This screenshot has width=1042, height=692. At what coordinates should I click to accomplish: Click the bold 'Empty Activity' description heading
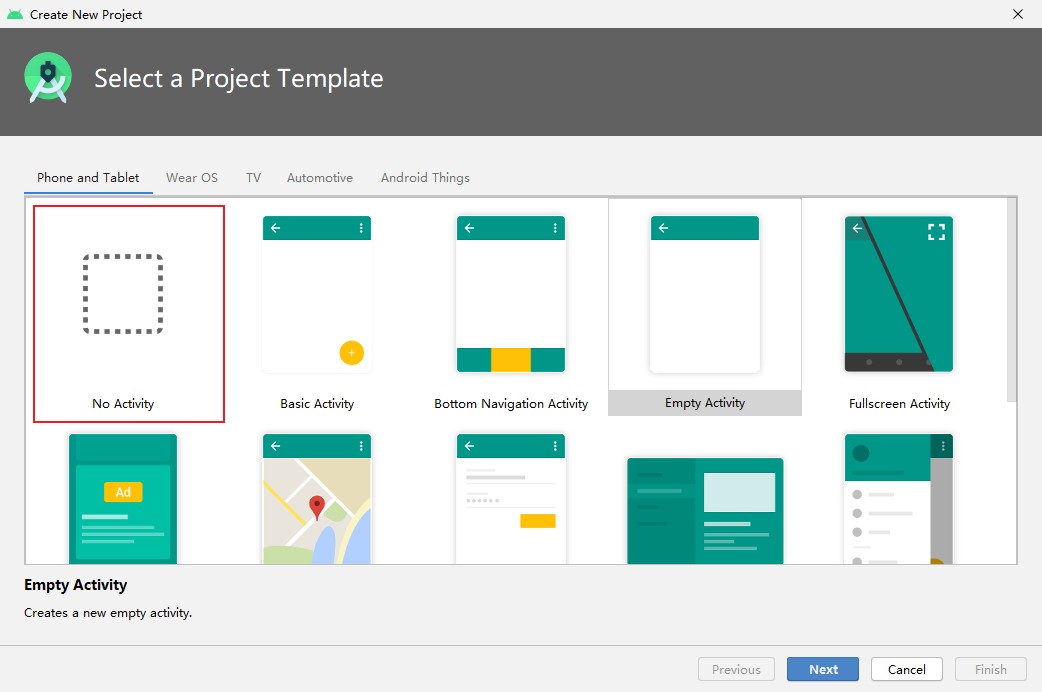pos(76,585)
